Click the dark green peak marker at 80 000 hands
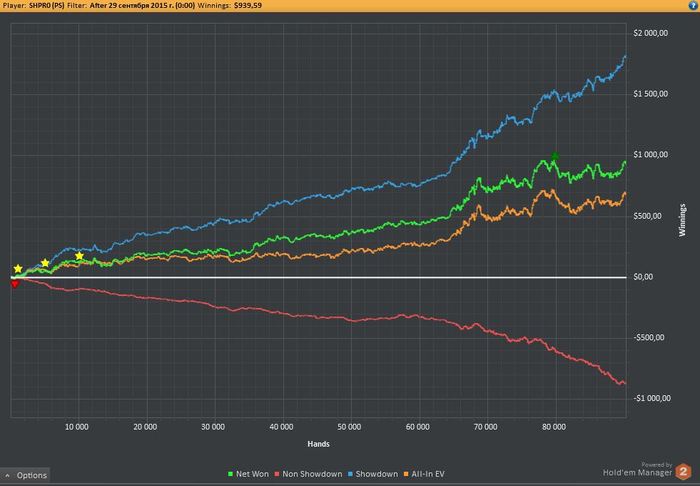Viewport: 700px width, 486px height. point(555,156)
